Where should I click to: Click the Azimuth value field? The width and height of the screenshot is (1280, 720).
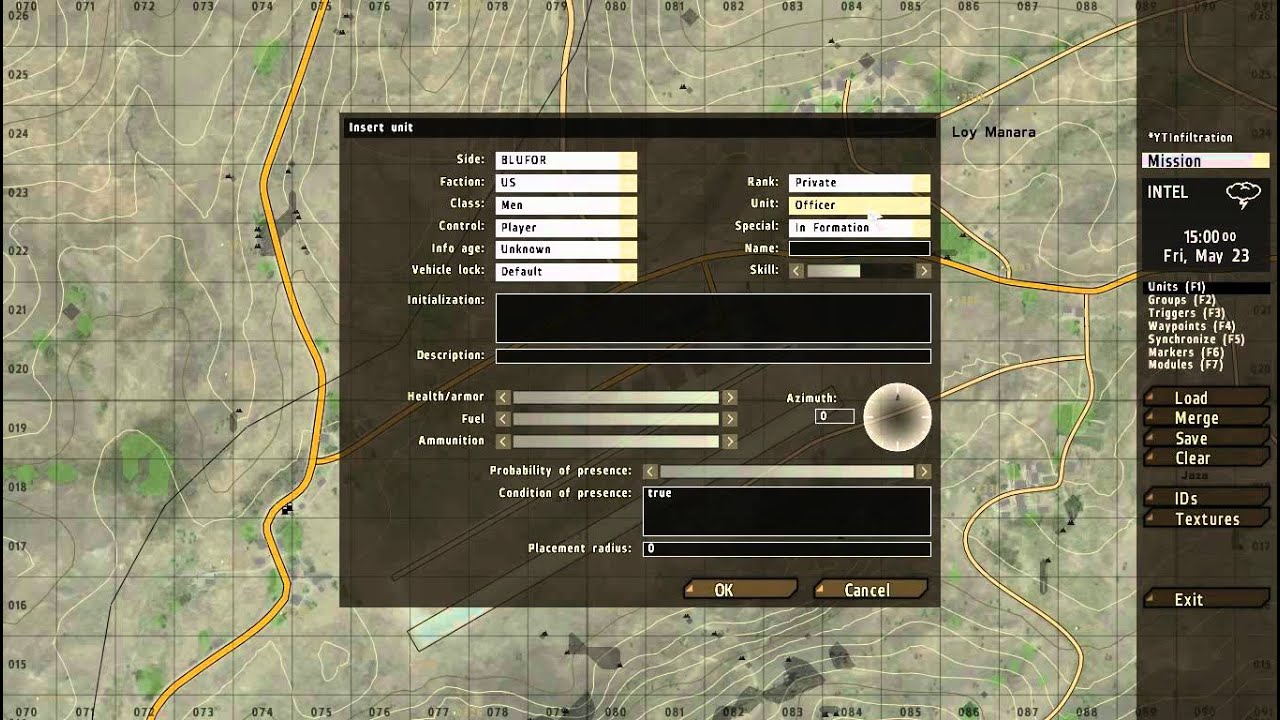pos(834,416)
